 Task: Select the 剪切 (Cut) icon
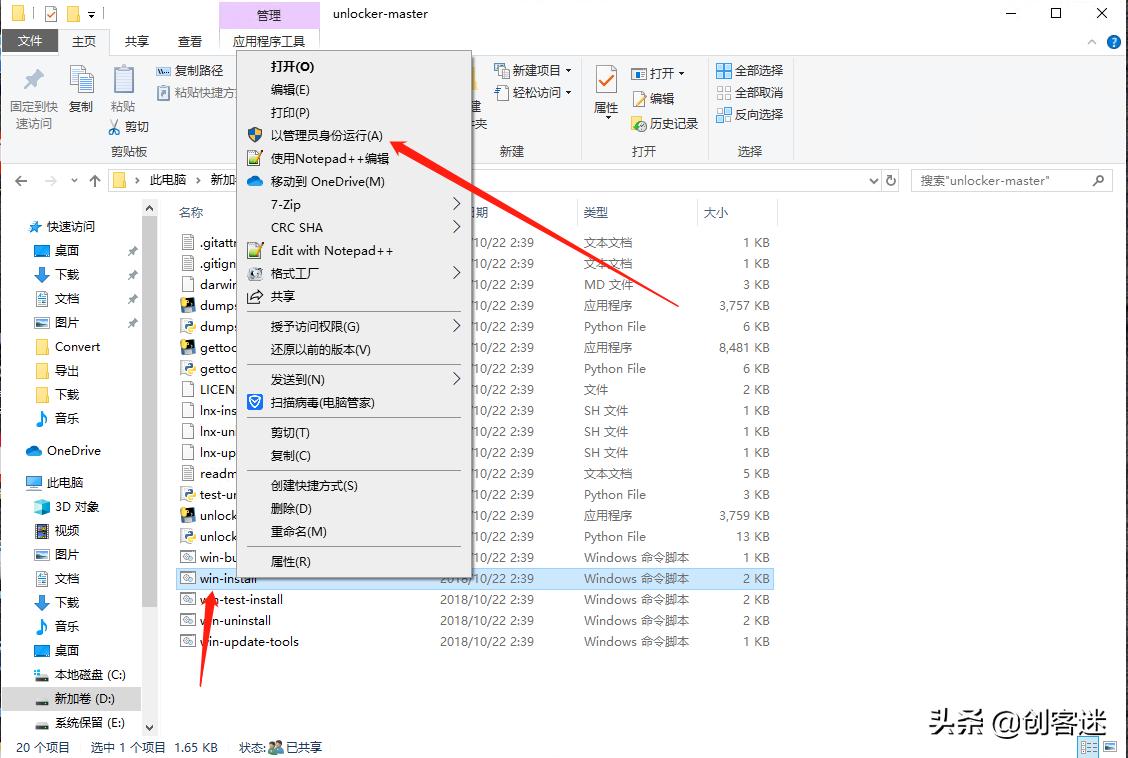[115, 127]
